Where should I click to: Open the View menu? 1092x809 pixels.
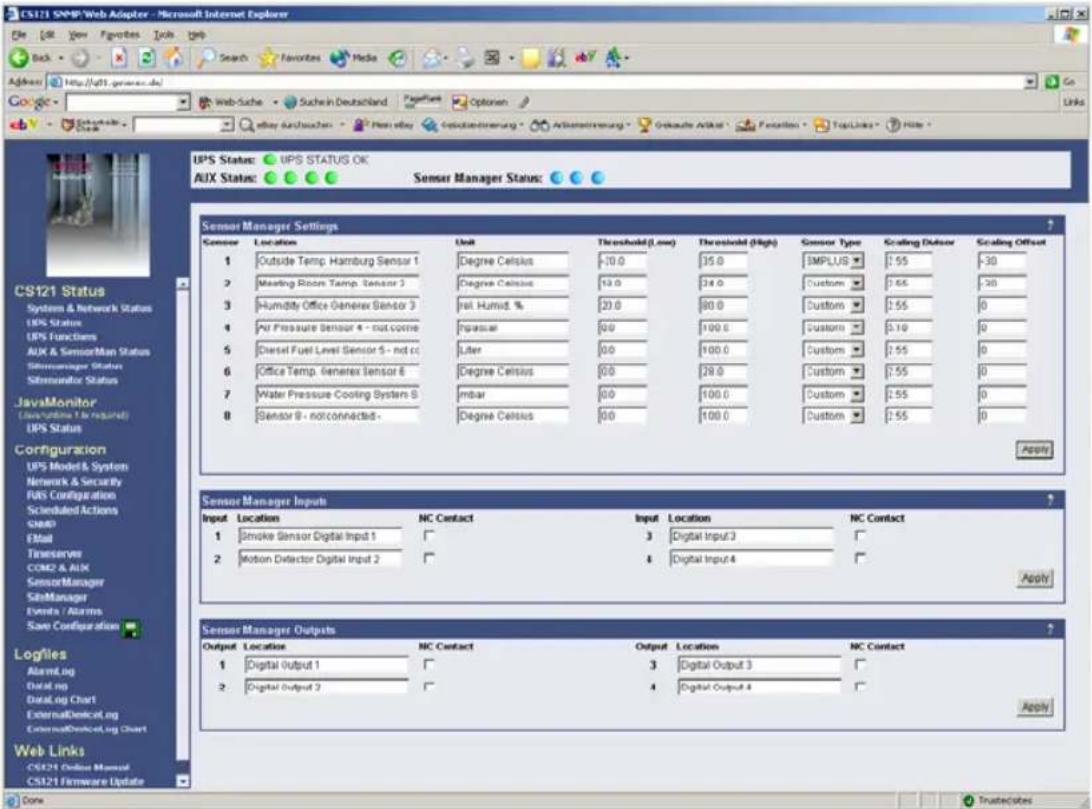[x=78, y=34]
